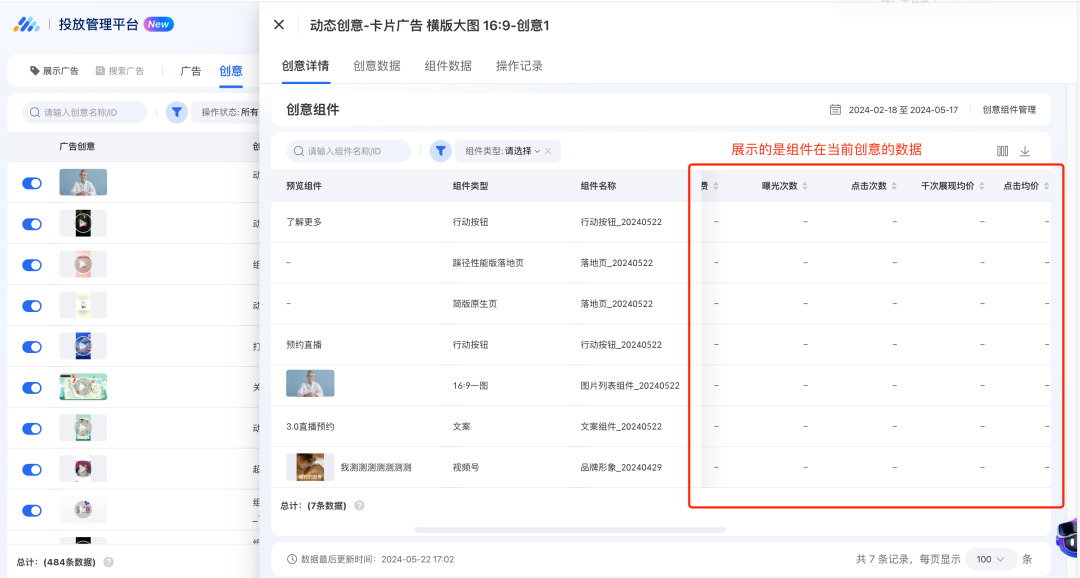
Task: Clear the 组件类型 filter using its X icon
Action: click(x=548, y=151)
